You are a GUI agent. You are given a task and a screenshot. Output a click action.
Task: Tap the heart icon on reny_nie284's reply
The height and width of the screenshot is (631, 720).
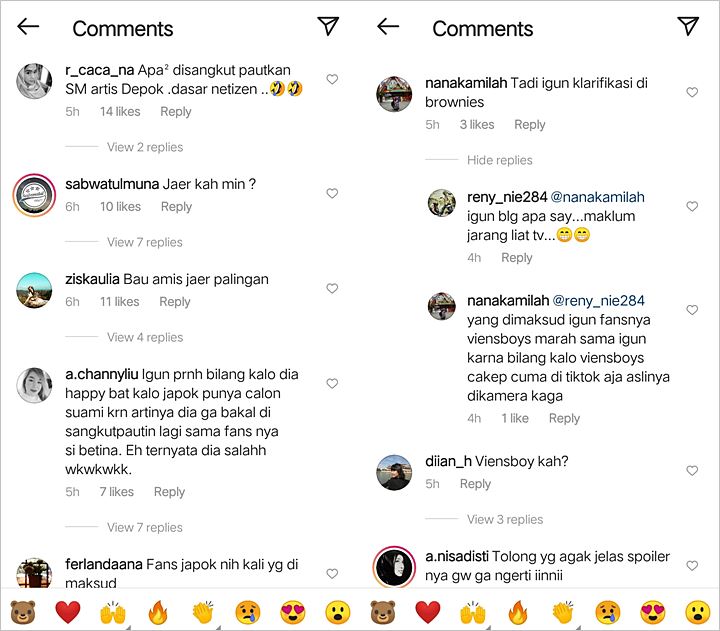692,206
